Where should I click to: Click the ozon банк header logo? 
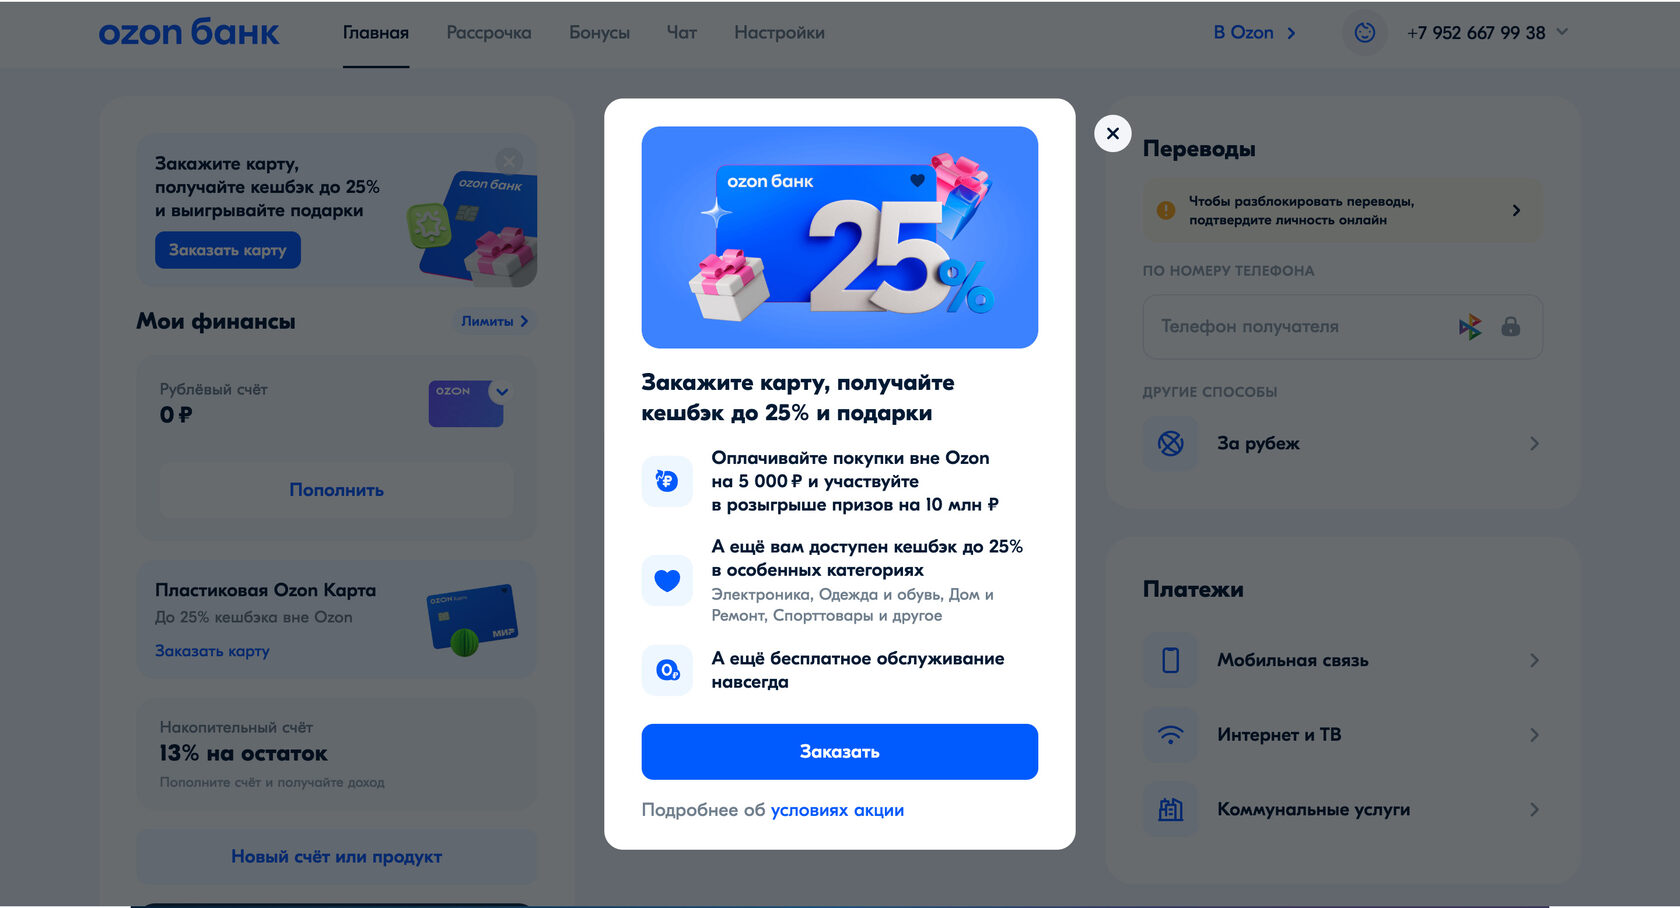pyautogui.click(x=189, y=32)
